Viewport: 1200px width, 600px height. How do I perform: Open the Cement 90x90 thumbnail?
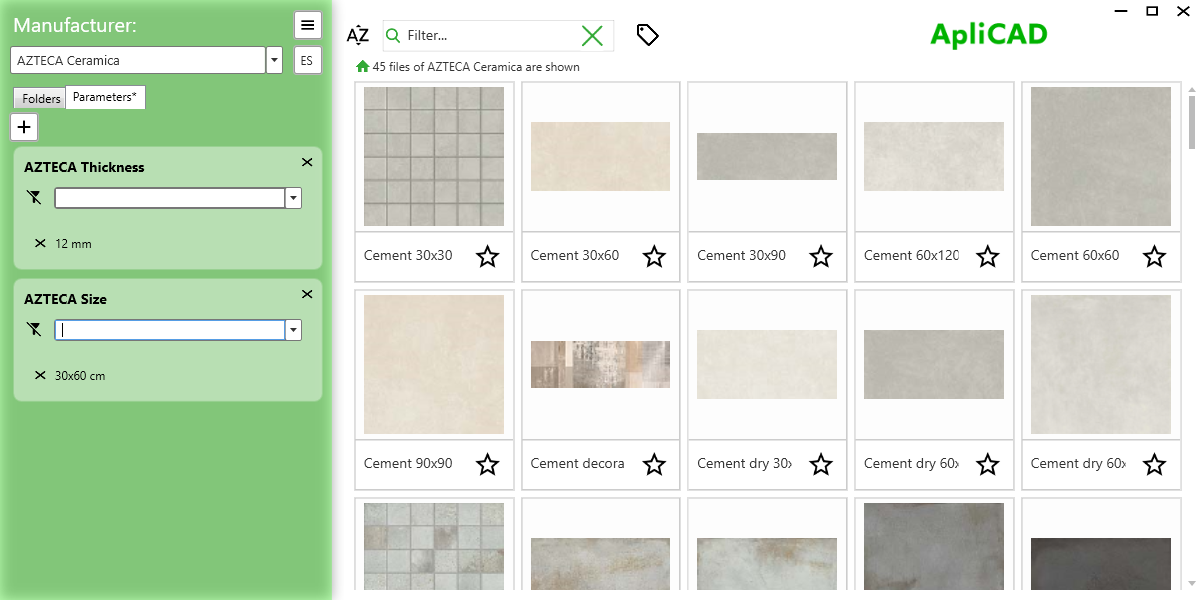point(434,364)
